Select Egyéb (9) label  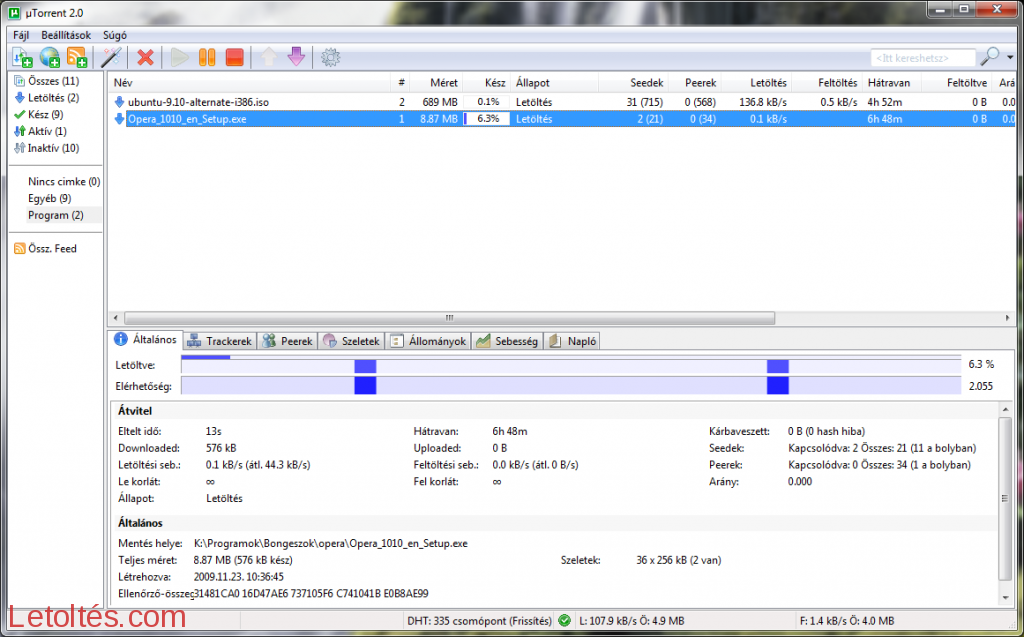point(50,199)
